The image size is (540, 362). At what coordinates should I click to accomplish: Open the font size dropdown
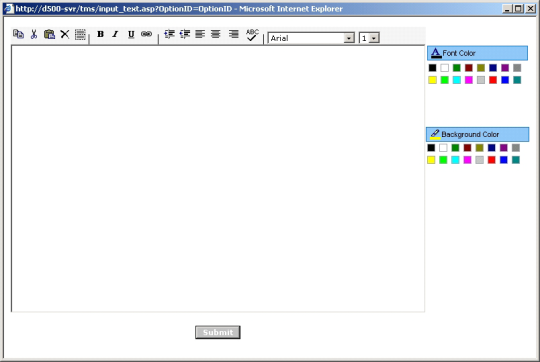pos(369,38)
